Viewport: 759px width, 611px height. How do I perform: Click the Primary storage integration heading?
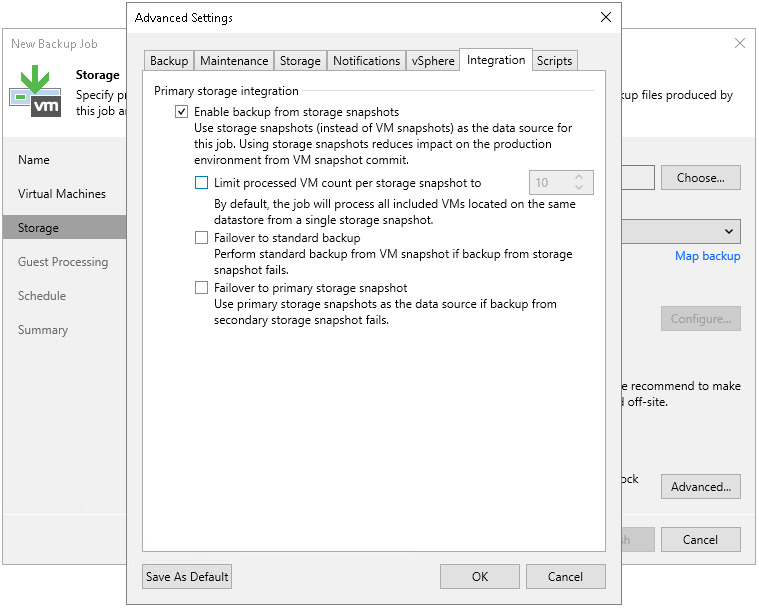(226, 91)
